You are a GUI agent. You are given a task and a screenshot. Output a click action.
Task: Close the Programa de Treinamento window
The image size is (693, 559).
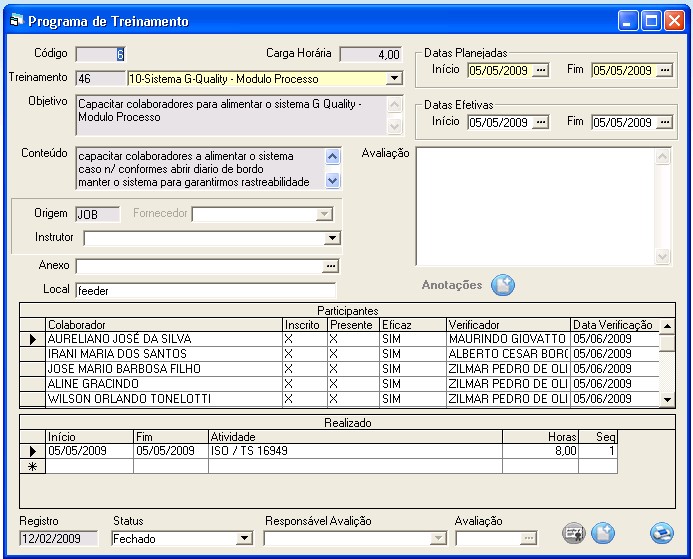coord(675,20)
